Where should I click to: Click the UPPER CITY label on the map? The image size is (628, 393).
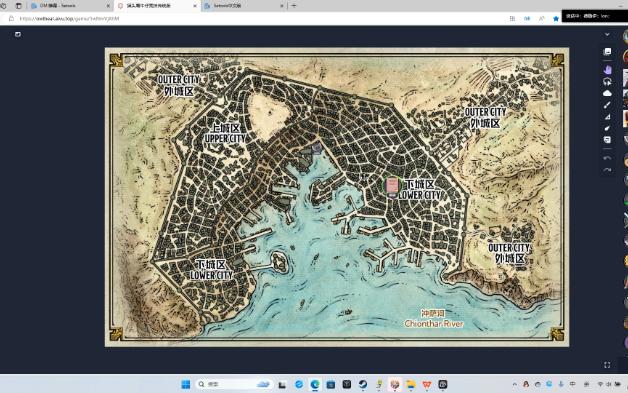pyautogui.click(x=225, y=139)
